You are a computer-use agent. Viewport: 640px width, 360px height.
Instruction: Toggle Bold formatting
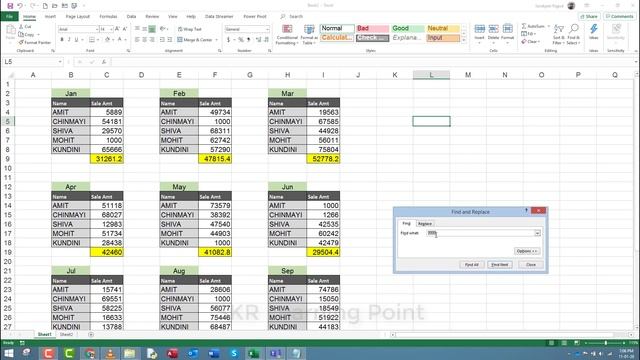(x=62, y=40)
